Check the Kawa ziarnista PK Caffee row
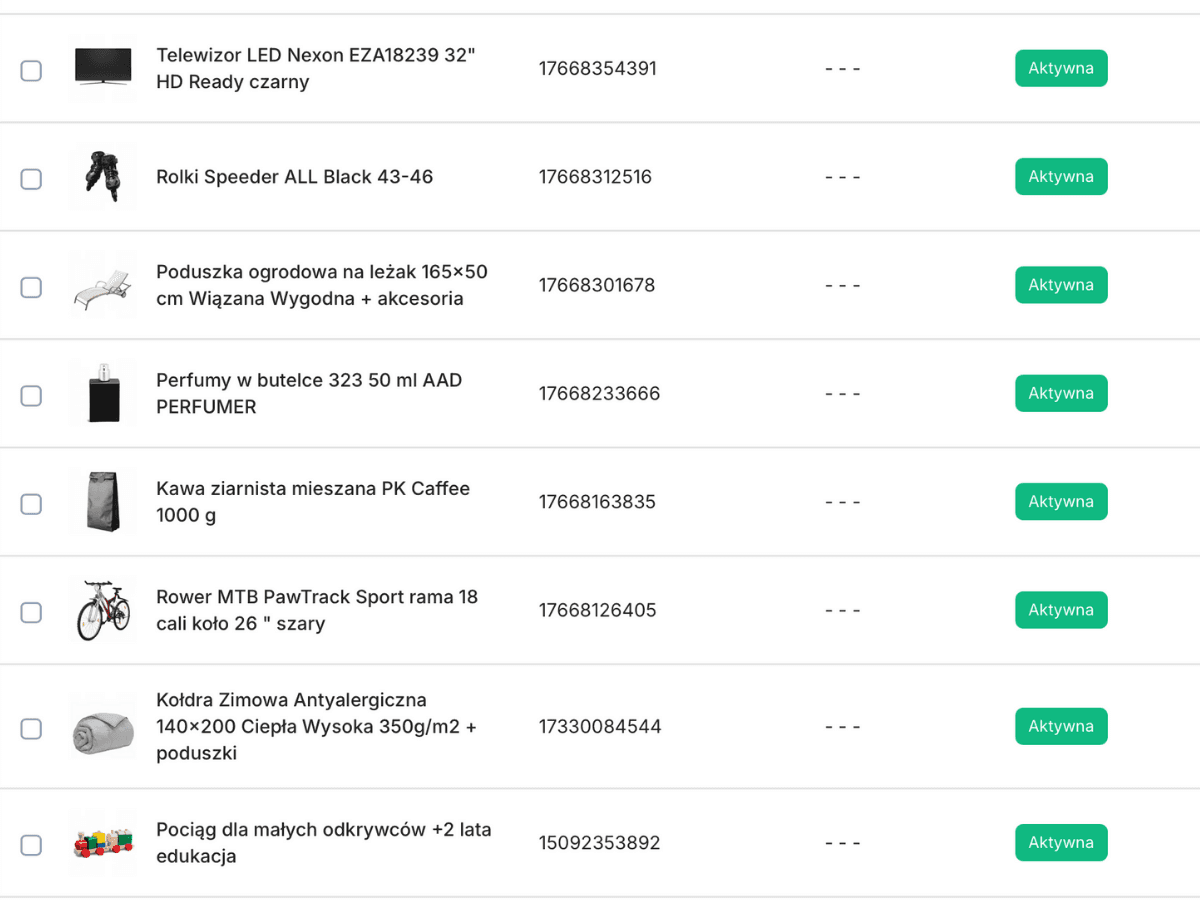1200x900 pixels. pyautogui.click(x=31, y=502)
